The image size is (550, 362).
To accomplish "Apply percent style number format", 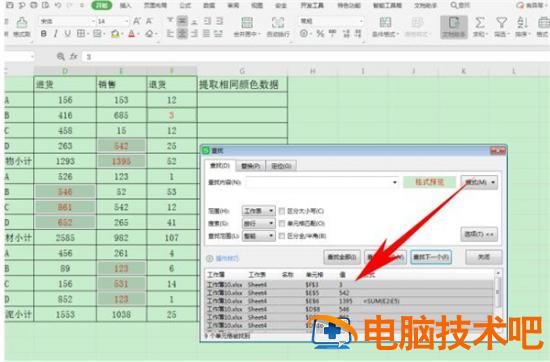I will (320, 34).
